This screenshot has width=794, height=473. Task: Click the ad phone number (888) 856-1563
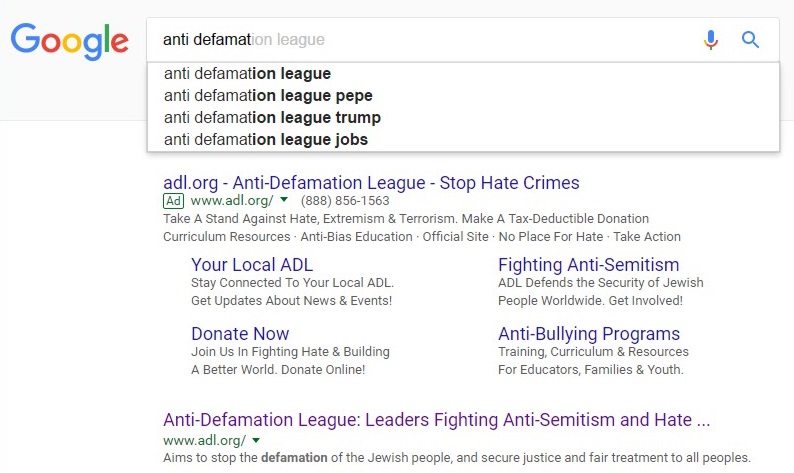[x=345, y=201]
